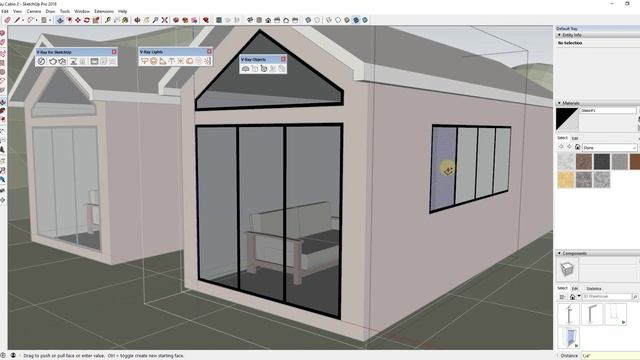Click the Zoom Extents icon
The image size is (640, 360).
(164, 20)
